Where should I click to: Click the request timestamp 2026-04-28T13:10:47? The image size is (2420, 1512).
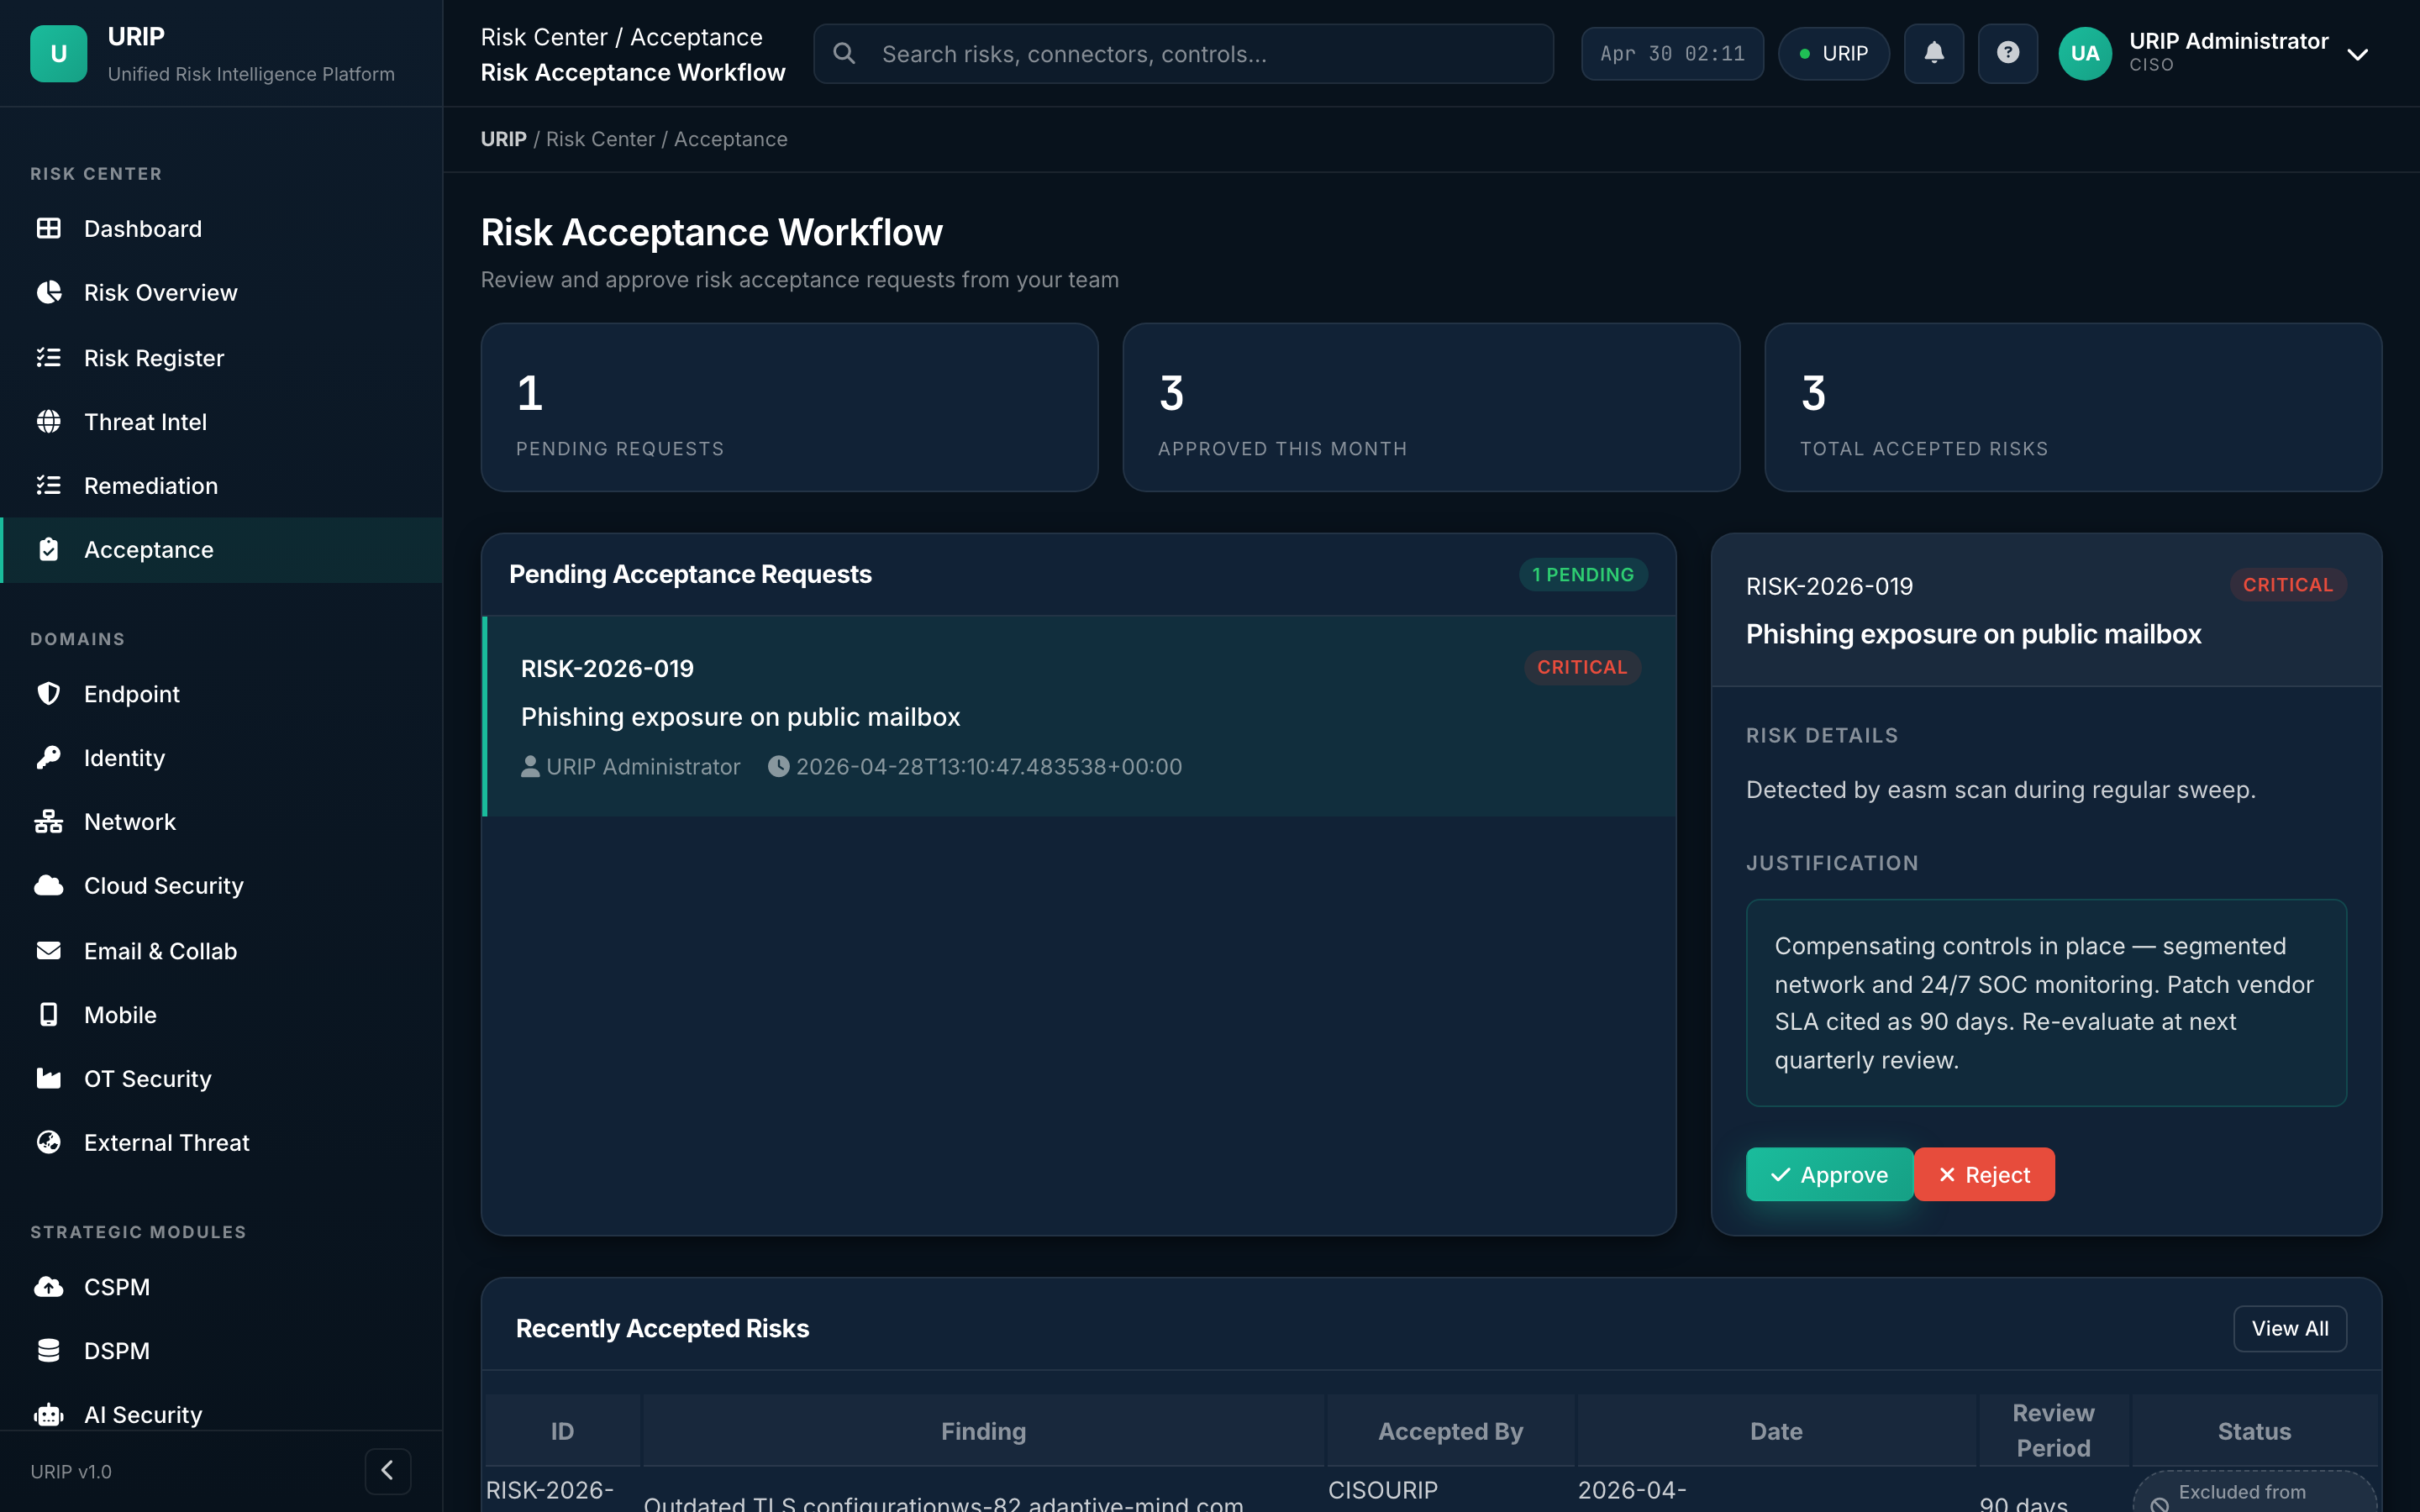pyautogui.click(x=988, y=766)
